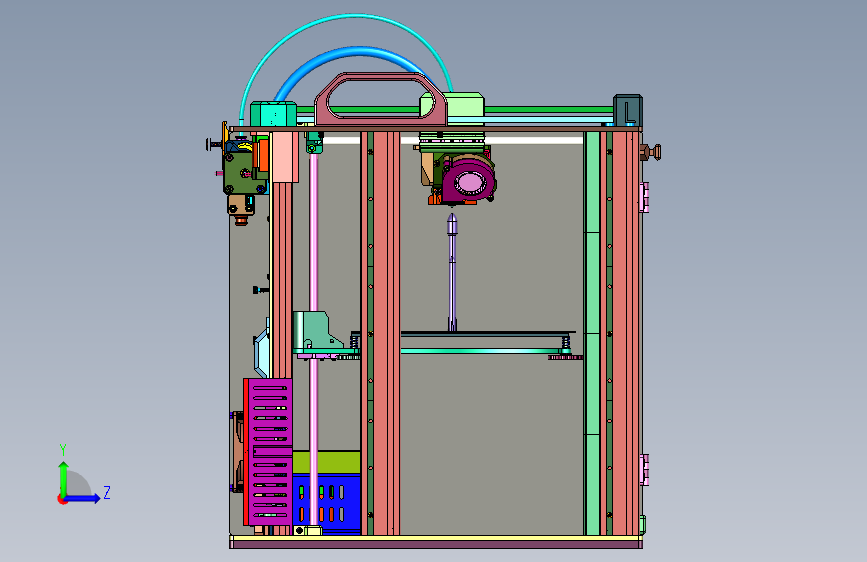
Task: Select the black screw on left panel
Action: tap(260, 290)
